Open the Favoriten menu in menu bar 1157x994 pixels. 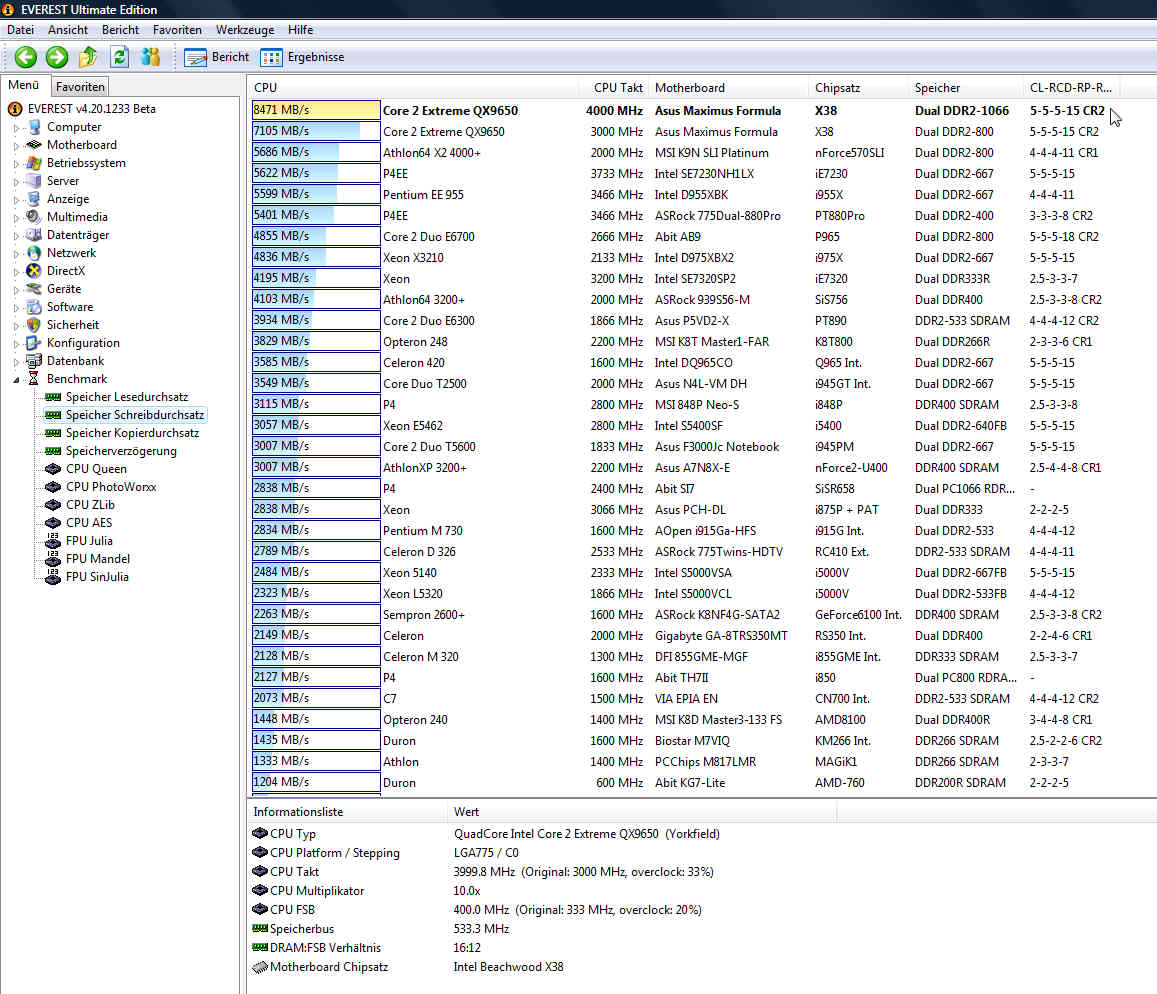pos(177,30)
